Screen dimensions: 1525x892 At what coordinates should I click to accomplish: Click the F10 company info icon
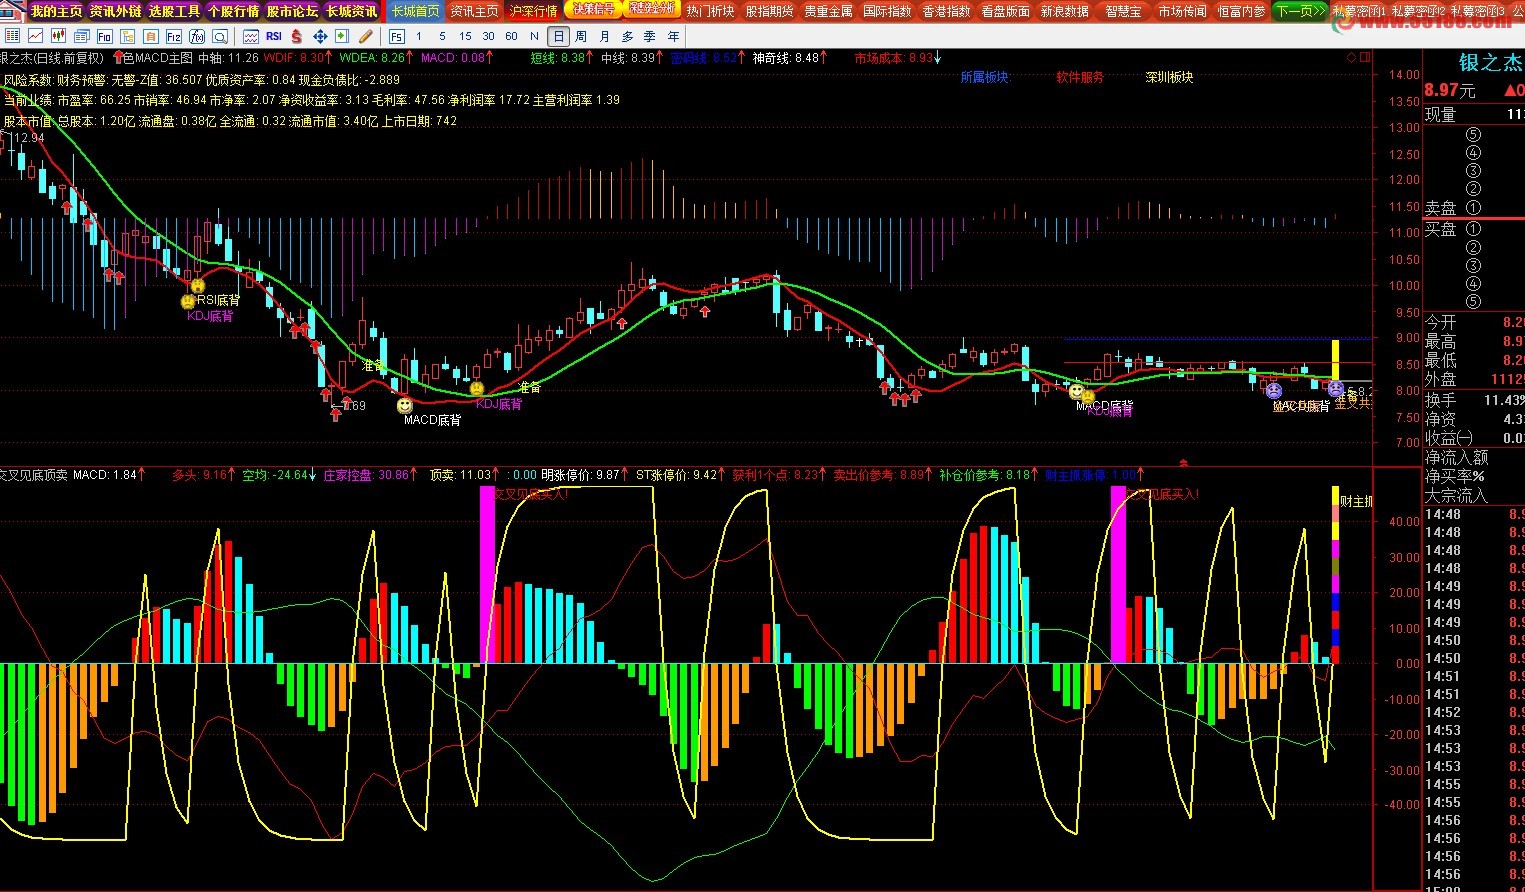coord(104,36)
